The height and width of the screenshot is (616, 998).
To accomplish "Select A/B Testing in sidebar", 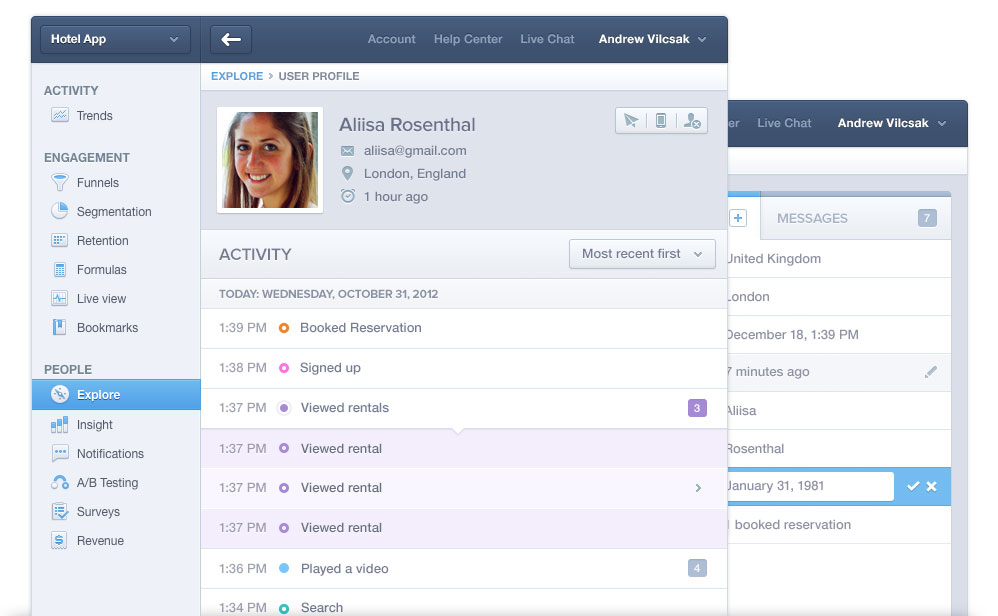I will click(x=107, y=482).
